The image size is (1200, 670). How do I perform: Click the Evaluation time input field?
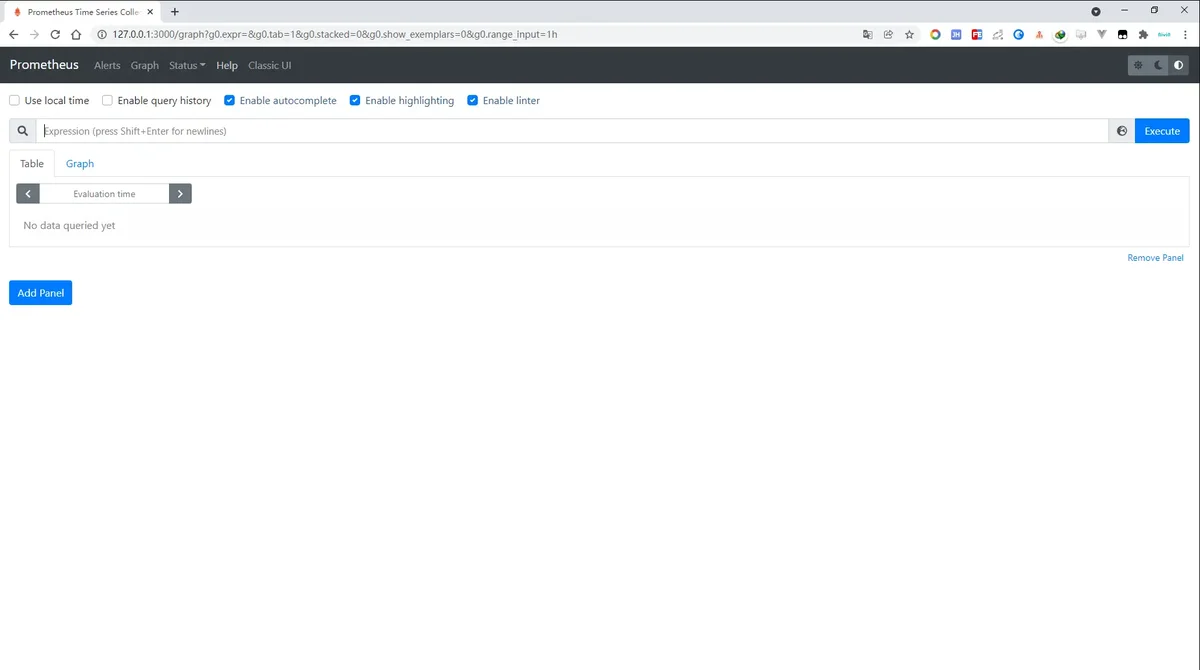(x=104, y=194)
